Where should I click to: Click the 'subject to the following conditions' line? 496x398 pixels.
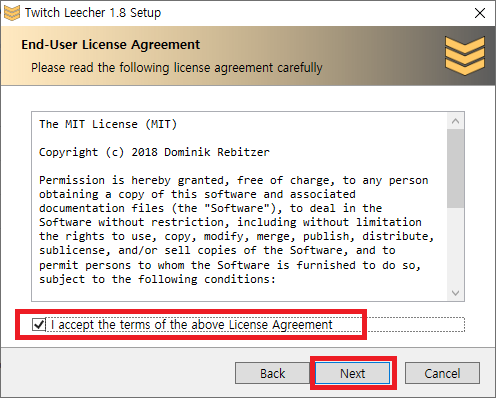coord(157,279)
